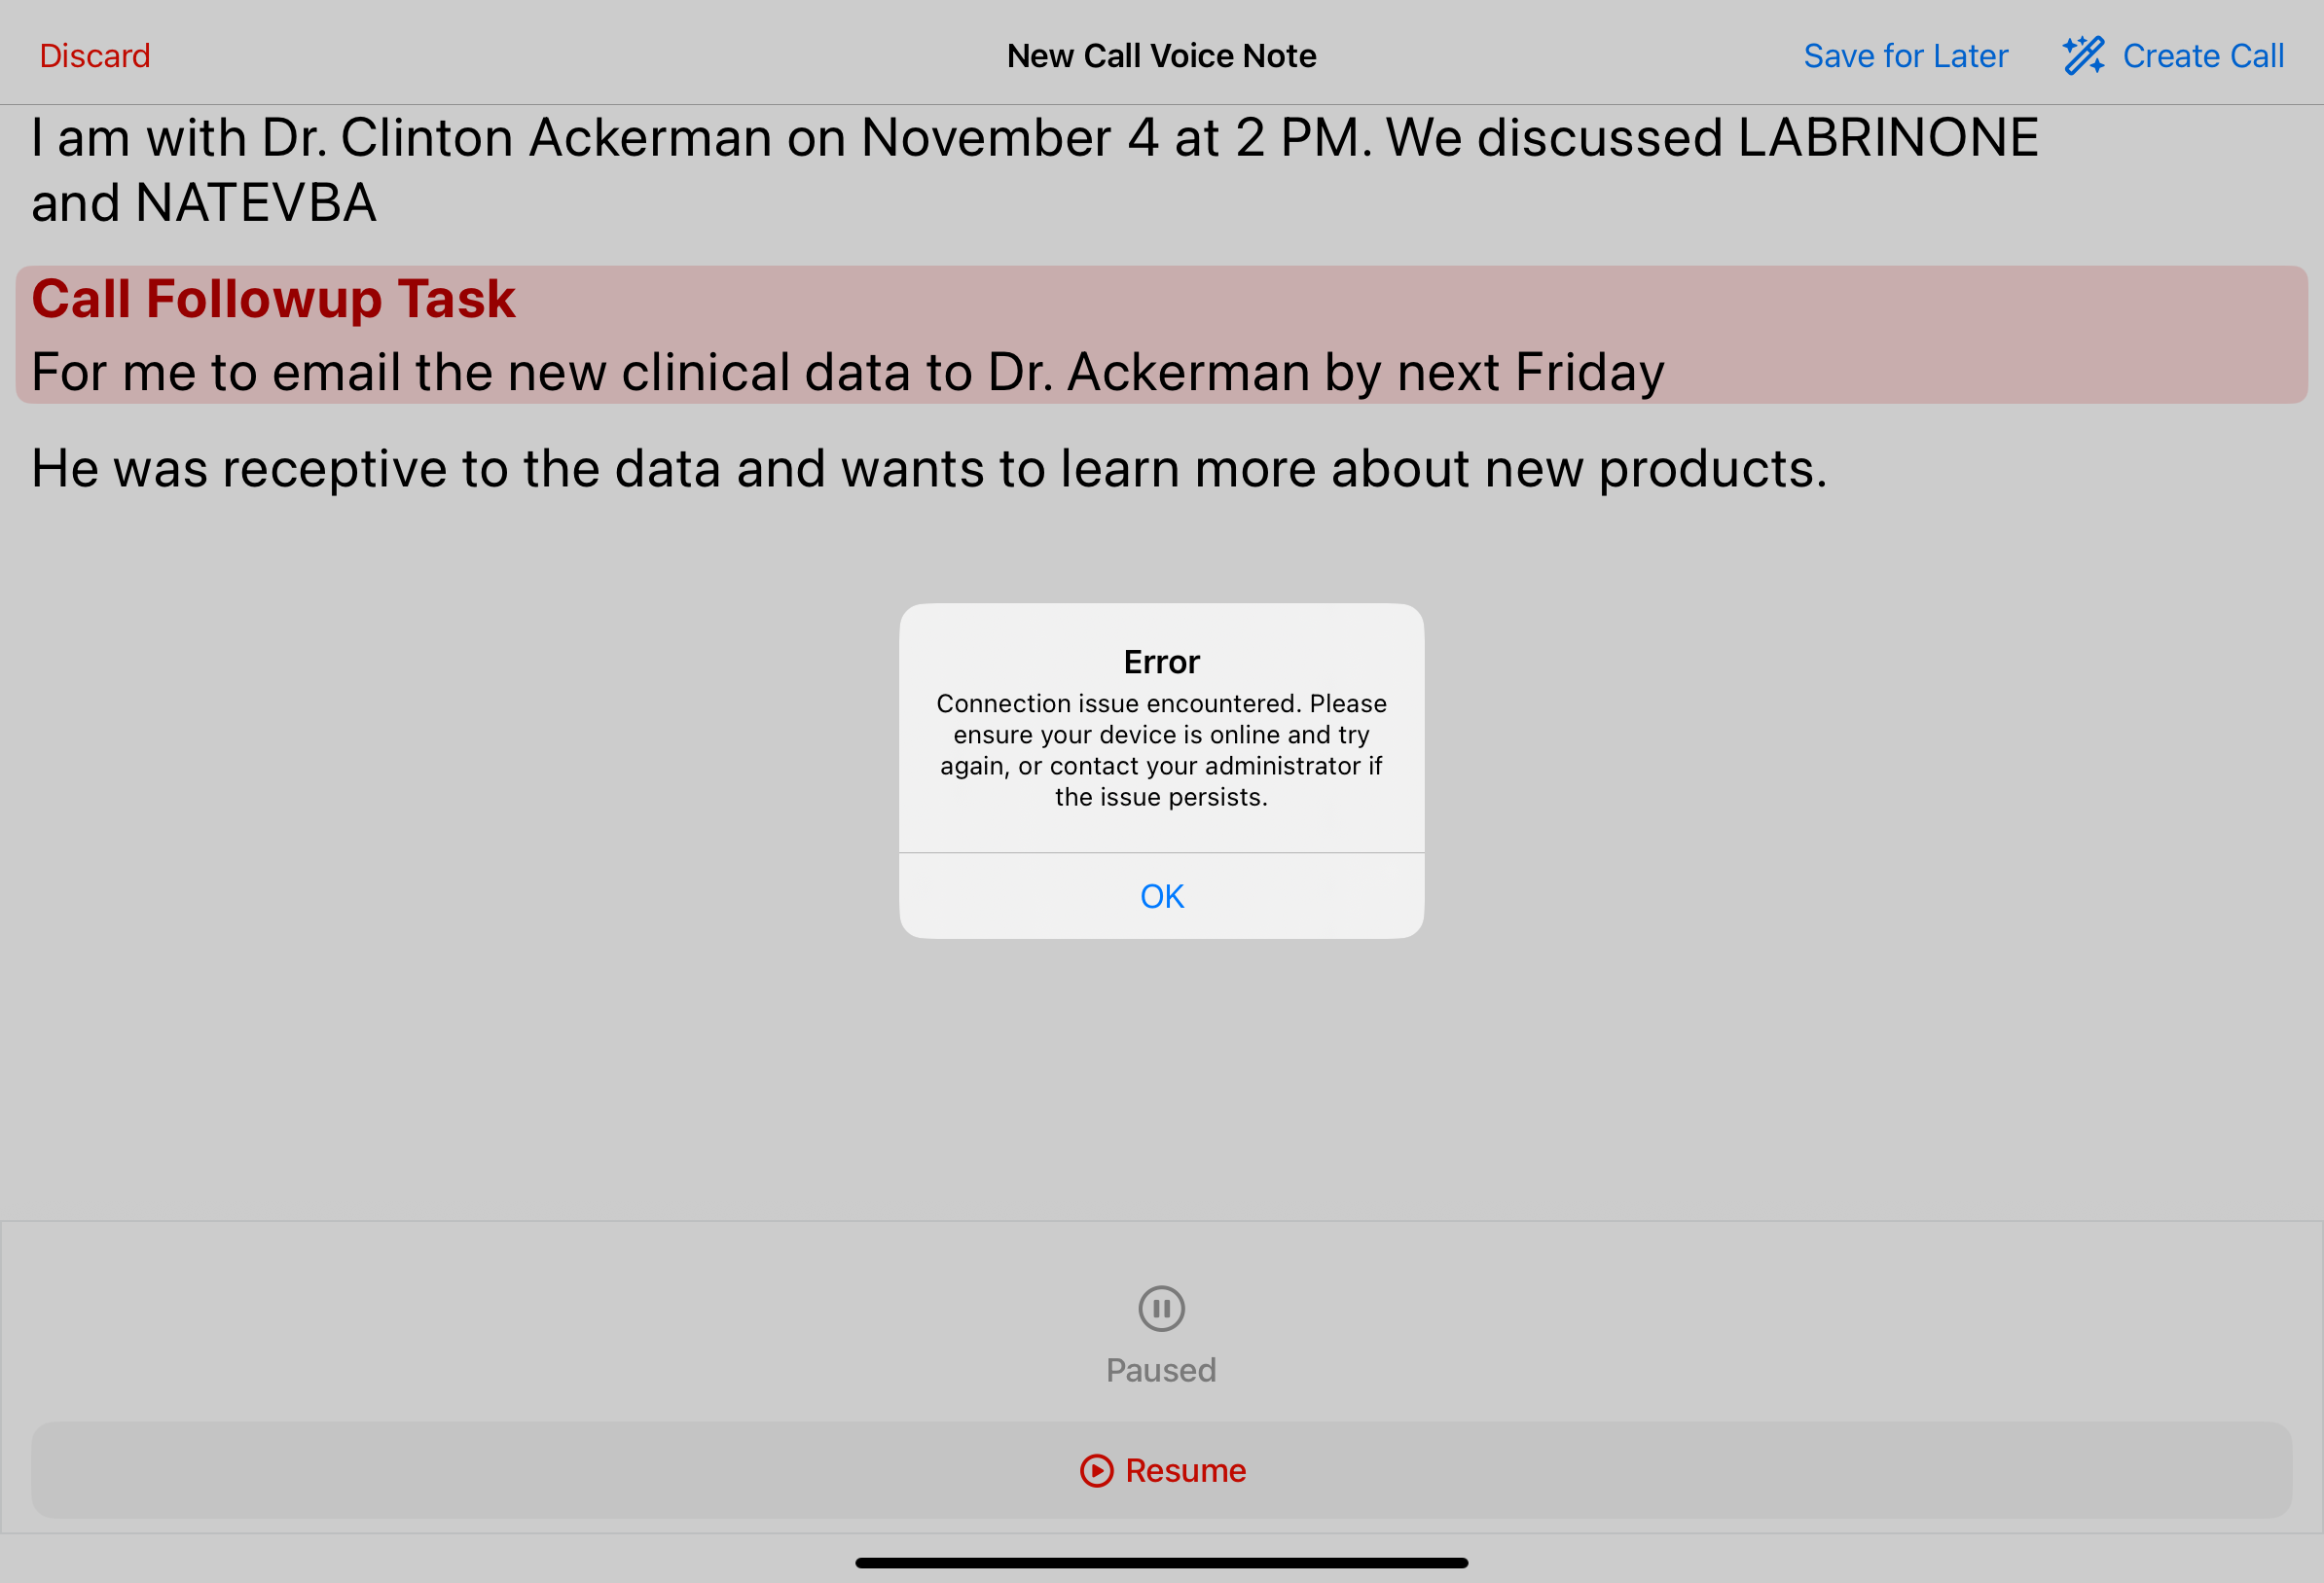Click the Error dialog title
This screenshot has height=1583, width=2324.
1161,662
